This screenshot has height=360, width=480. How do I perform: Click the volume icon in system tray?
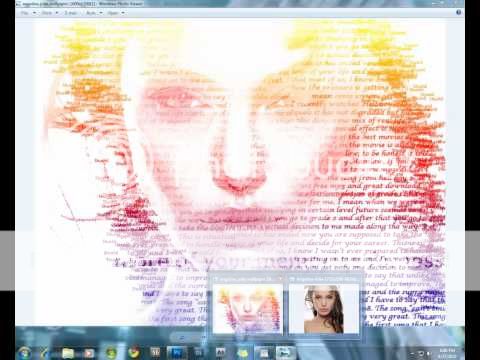429,353
